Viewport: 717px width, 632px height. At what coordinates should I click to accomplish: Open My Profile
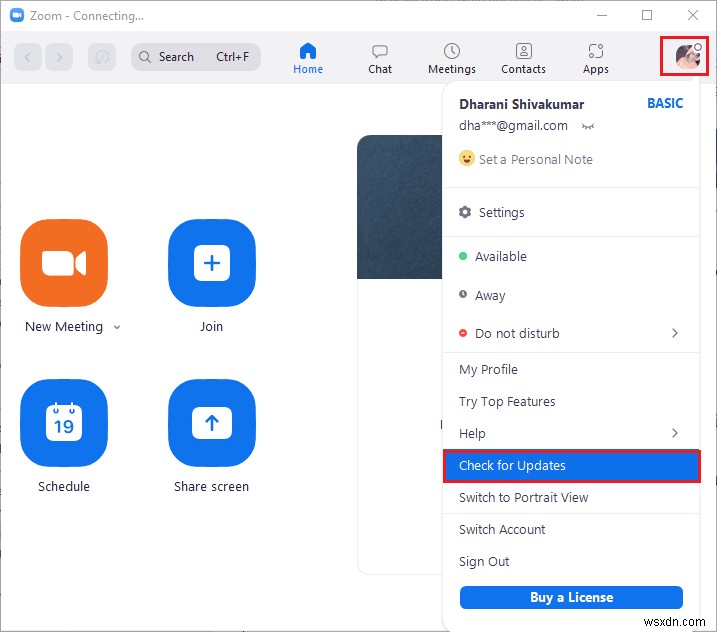[x=572, y=370]
